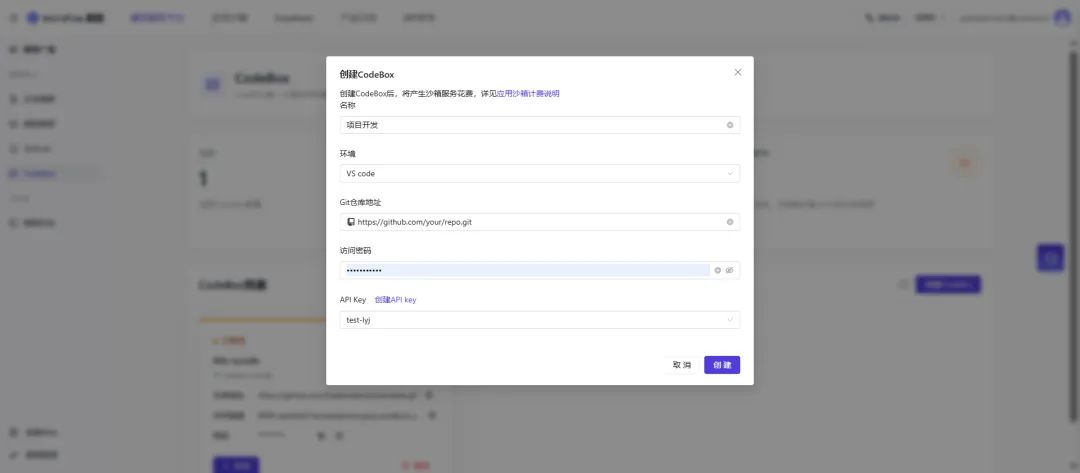The width and height of the screenshot is (1080, 473).
Task: Click the 创建CodeBox dialog title
Action: tap(366, 74)
